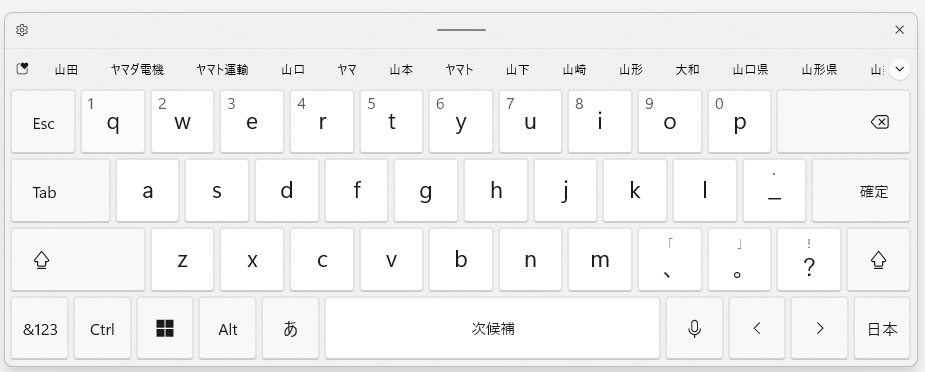
Task: Select the suggestion 山形県
Action: pos(819,70)
